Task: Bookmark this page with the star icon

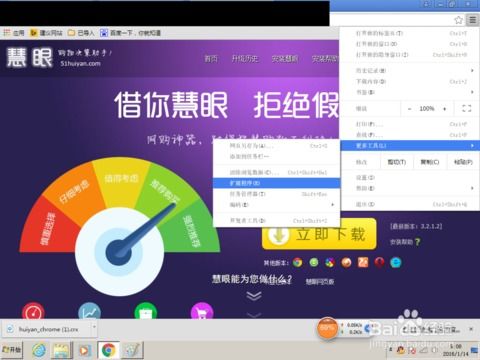Action: pos(459,20)
